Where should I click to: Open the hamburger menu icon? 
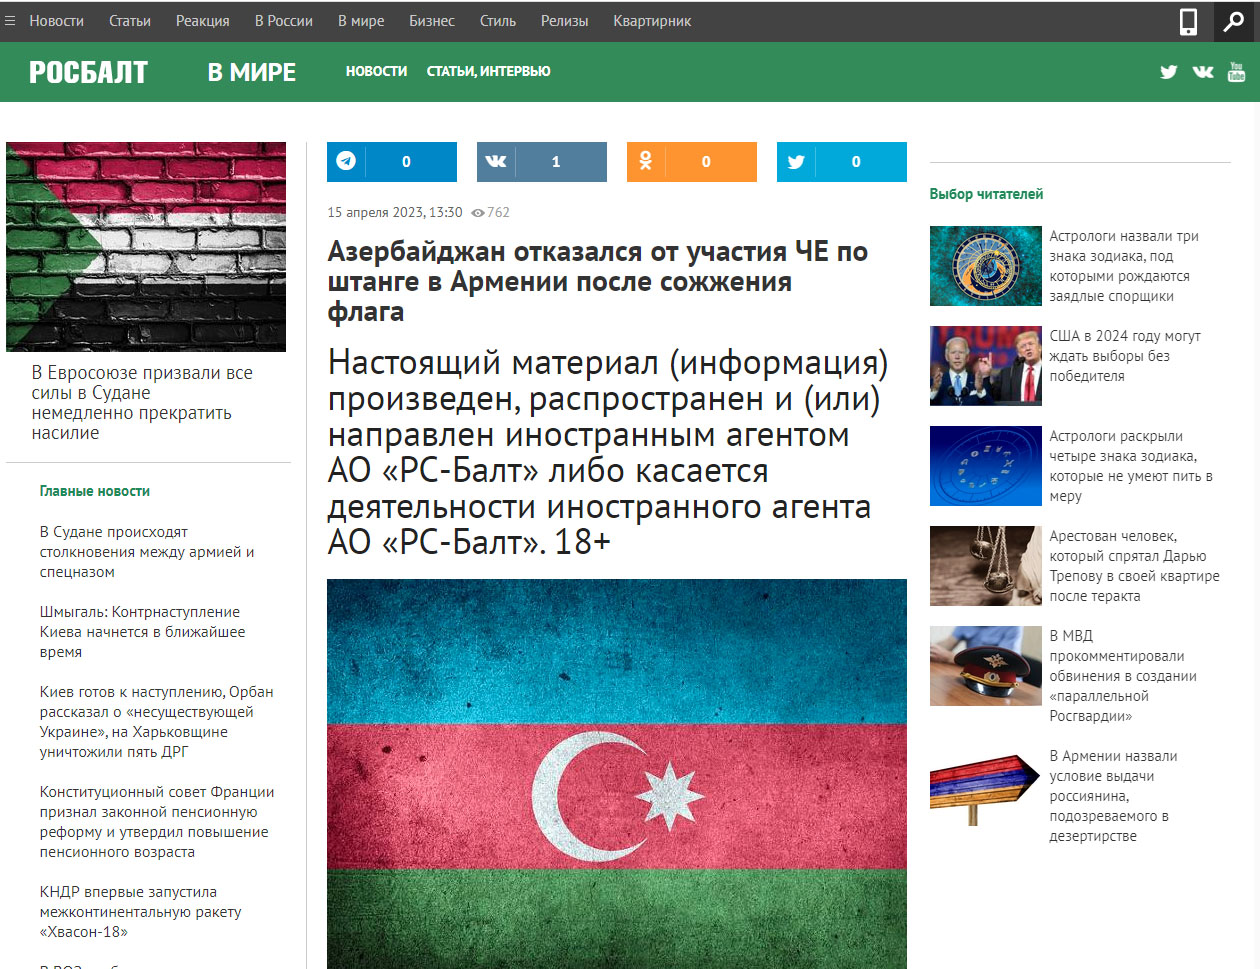point(10,21)
